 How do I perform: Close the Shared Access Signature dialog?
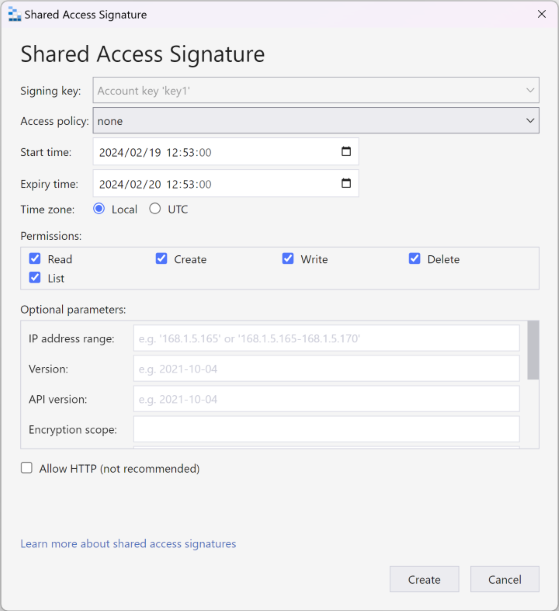[541, 14]
